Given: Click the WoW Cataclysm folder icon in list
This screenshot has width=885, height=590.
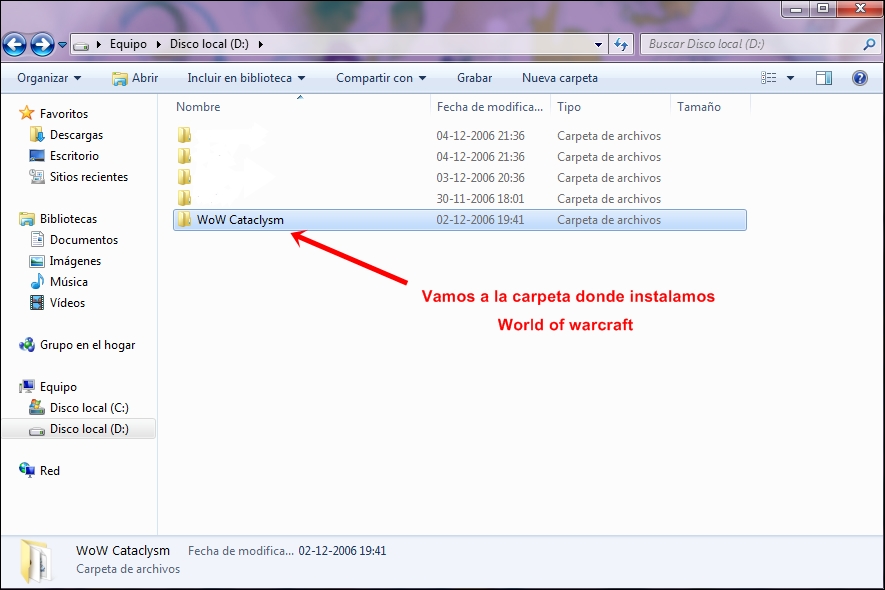Looking at the screenshot, I should pos(184,219).
